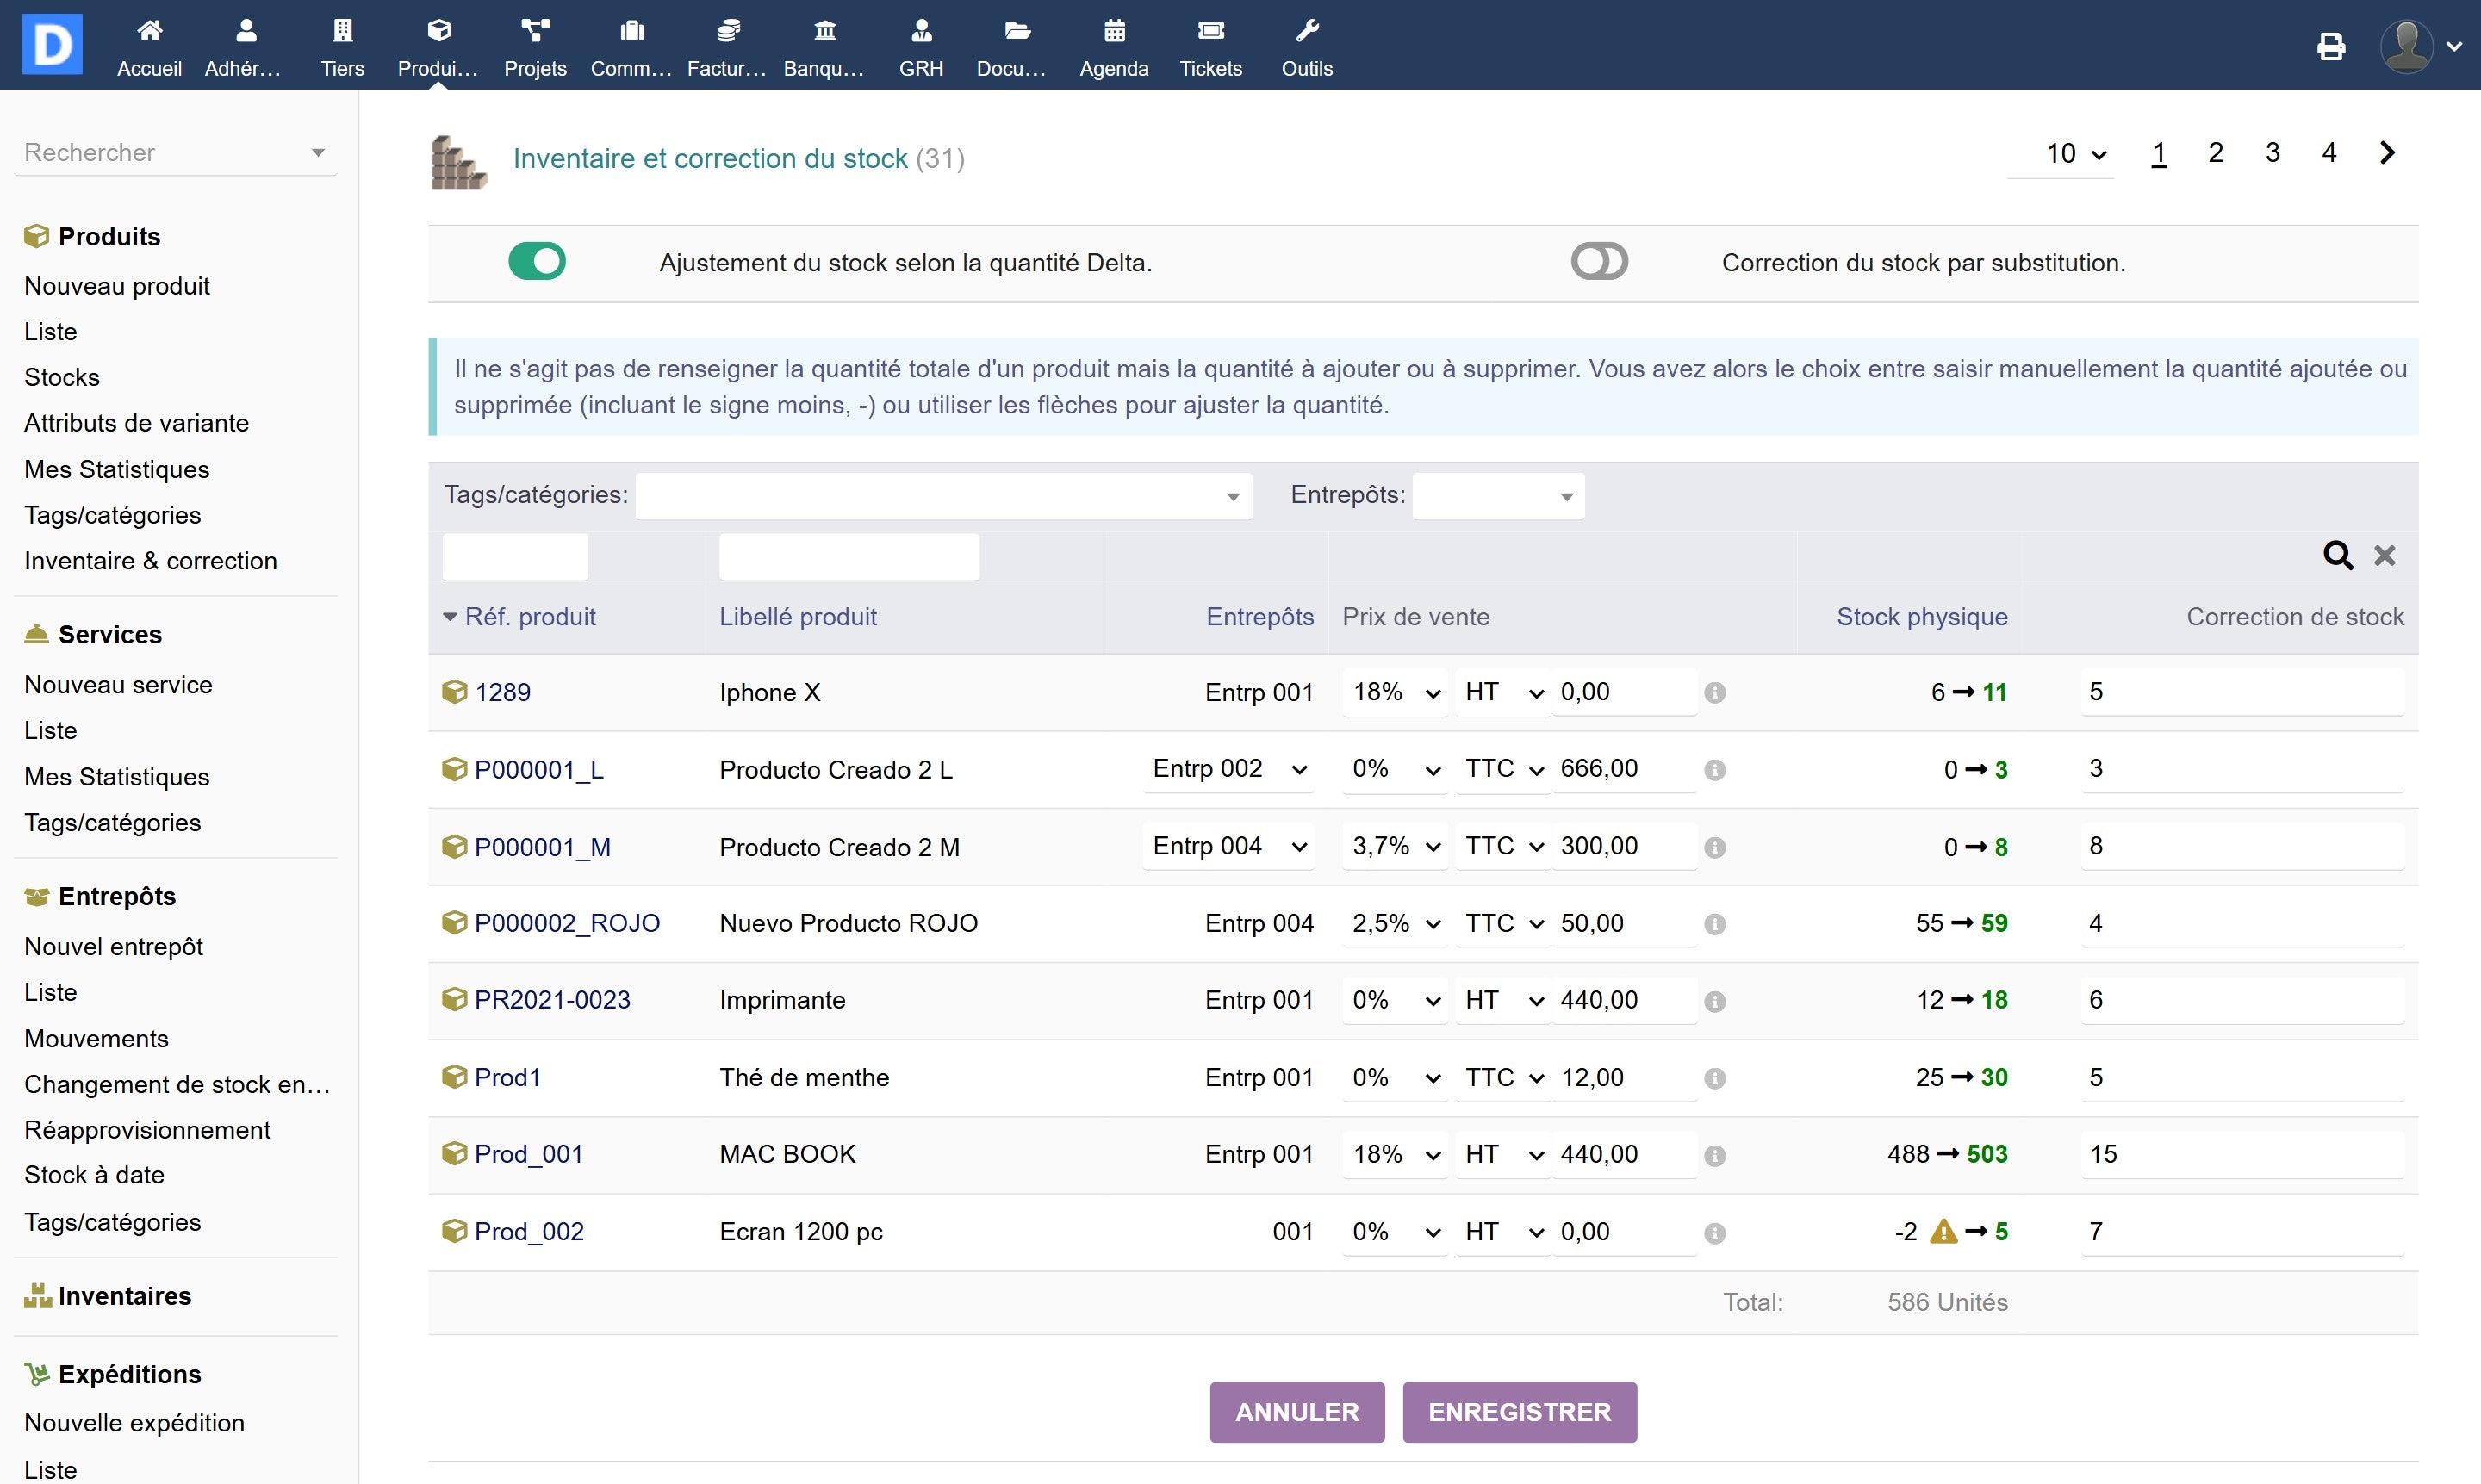The width and height of the screenshot is (2481, 1484).
Task: Open Tags/catégories filter dropdown
Action: point(943,496)
